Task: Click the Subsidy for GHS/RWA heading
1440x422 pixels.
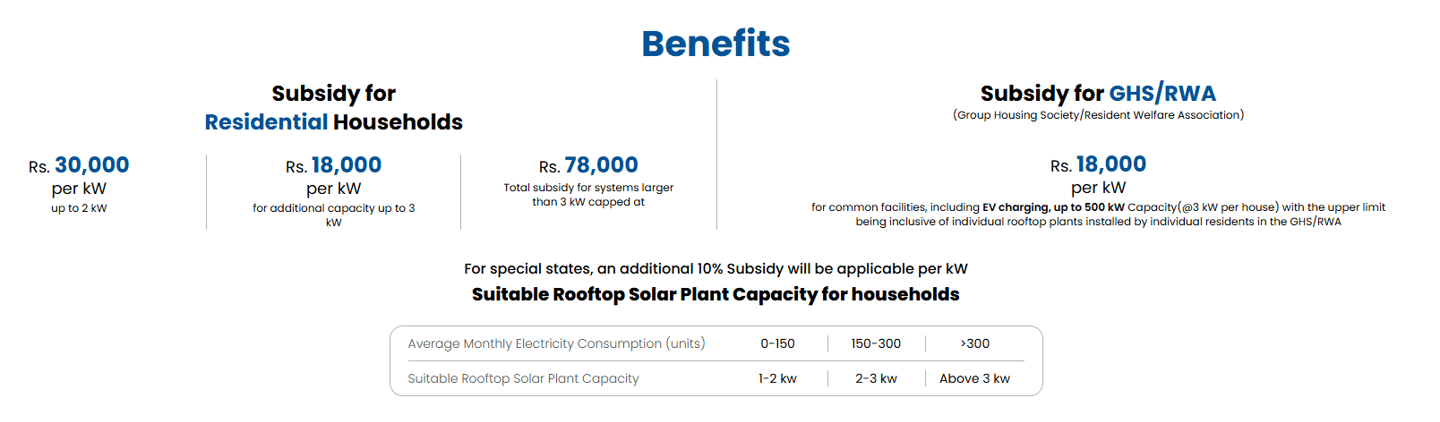Action: (x=1098, y=94)
